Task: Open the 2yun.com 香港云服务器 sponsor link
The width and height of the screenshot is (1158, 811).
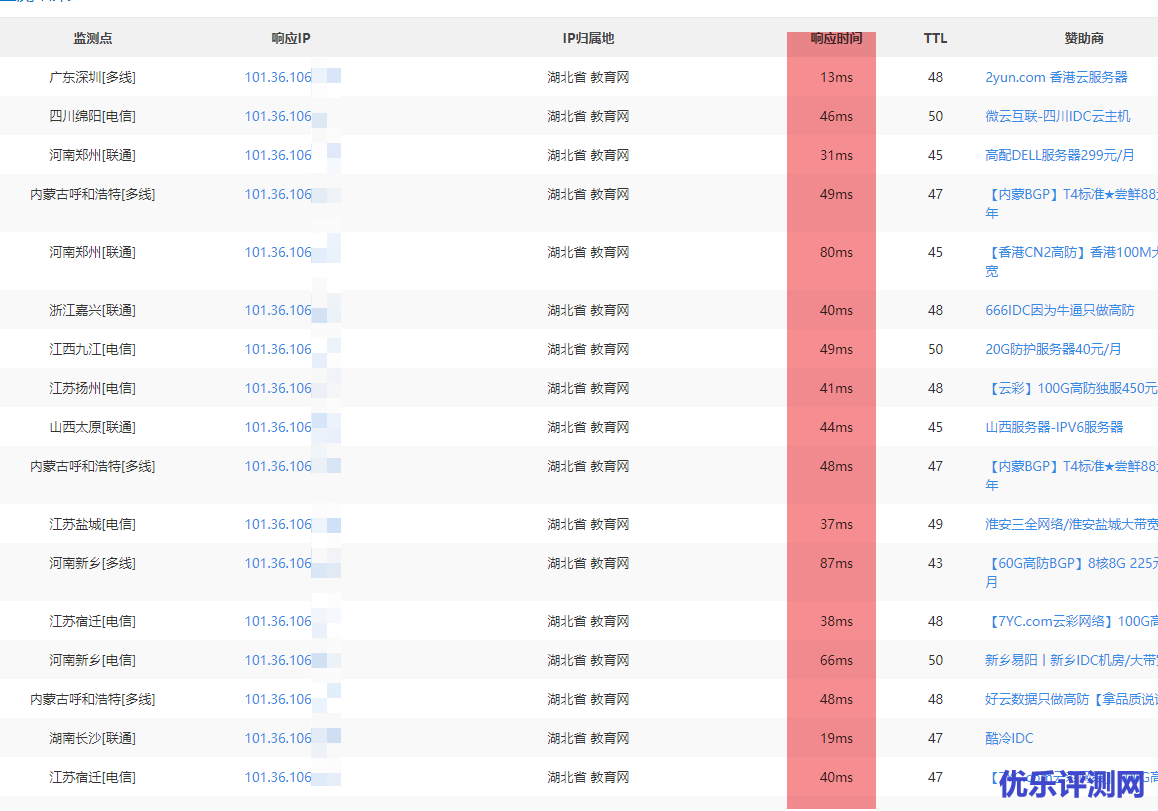Action: [x=1055, y=77]
